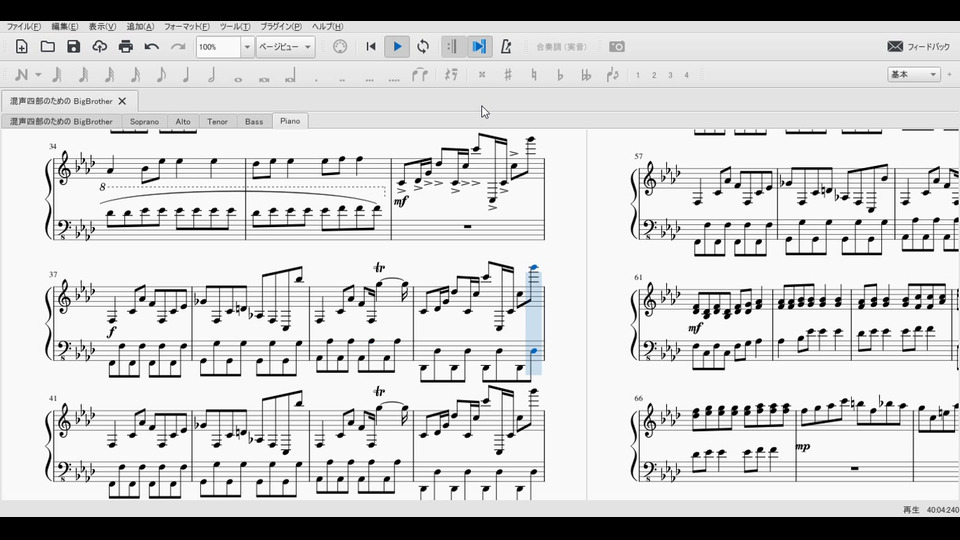This screenshot has height=540, width=960.
Task: Switch to the Tenor part tab
Action: (x=217, y=121)
